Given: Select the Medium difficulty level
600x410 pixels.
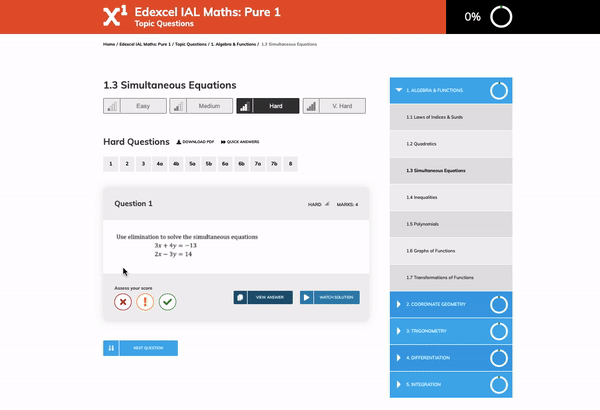Looking at the screenshot, I should click(x=198, y=106).
